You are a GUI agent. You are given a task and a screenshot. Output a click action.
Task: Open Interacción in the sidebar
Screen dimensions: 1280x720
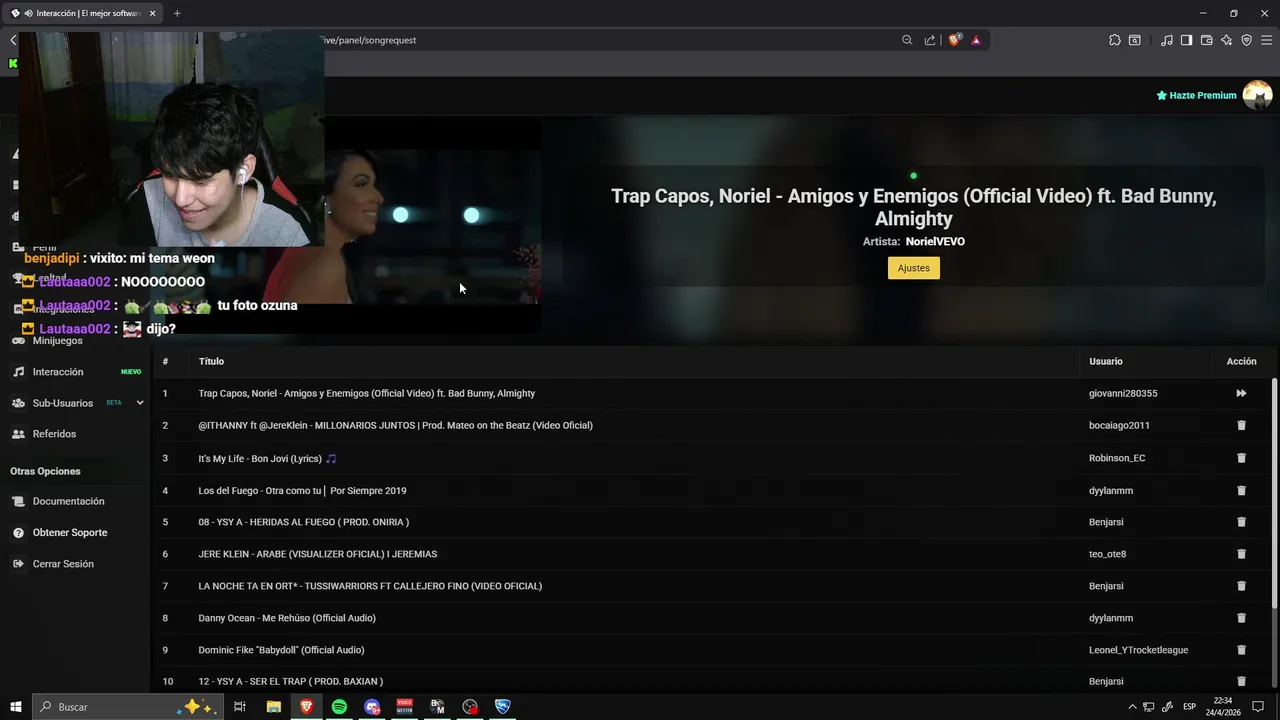(x=58, y=372)
